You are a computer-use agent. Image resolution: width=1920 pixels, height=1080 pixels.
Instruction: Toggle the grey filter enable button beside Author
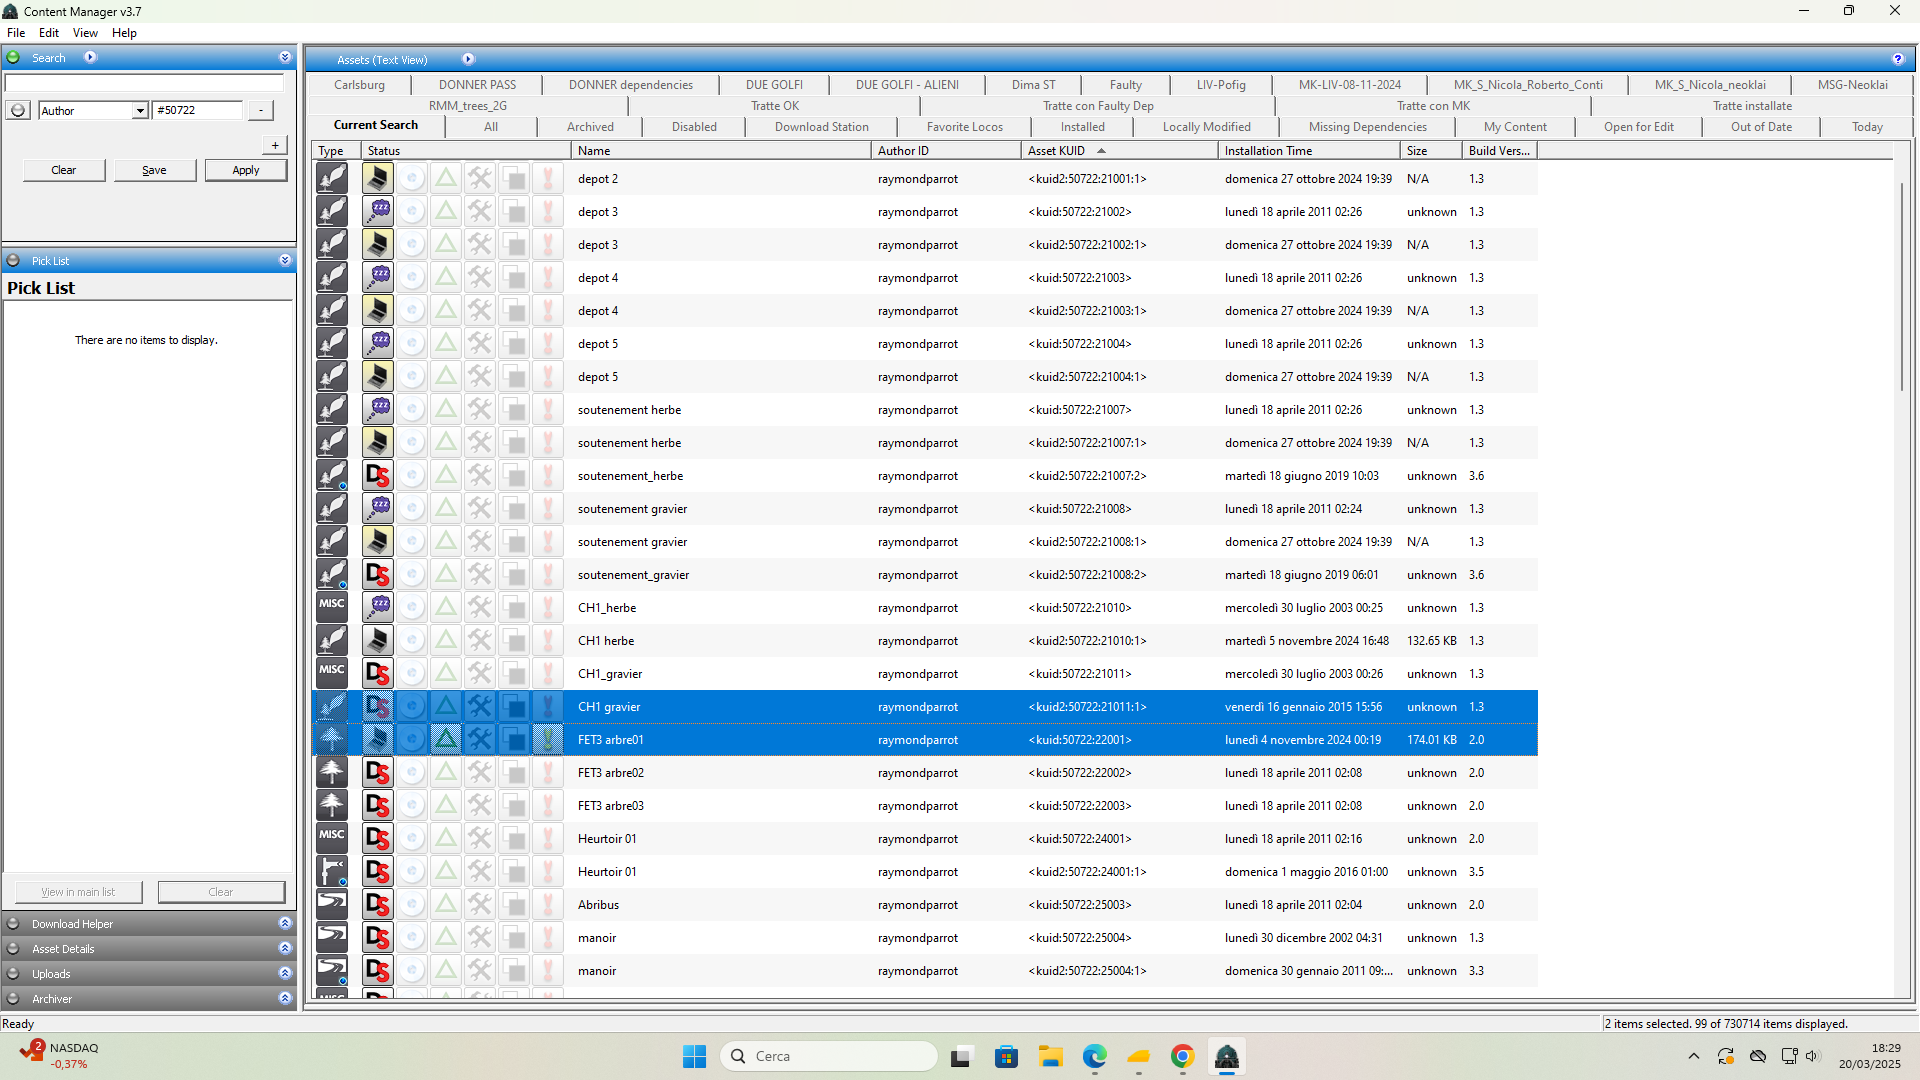18,110
